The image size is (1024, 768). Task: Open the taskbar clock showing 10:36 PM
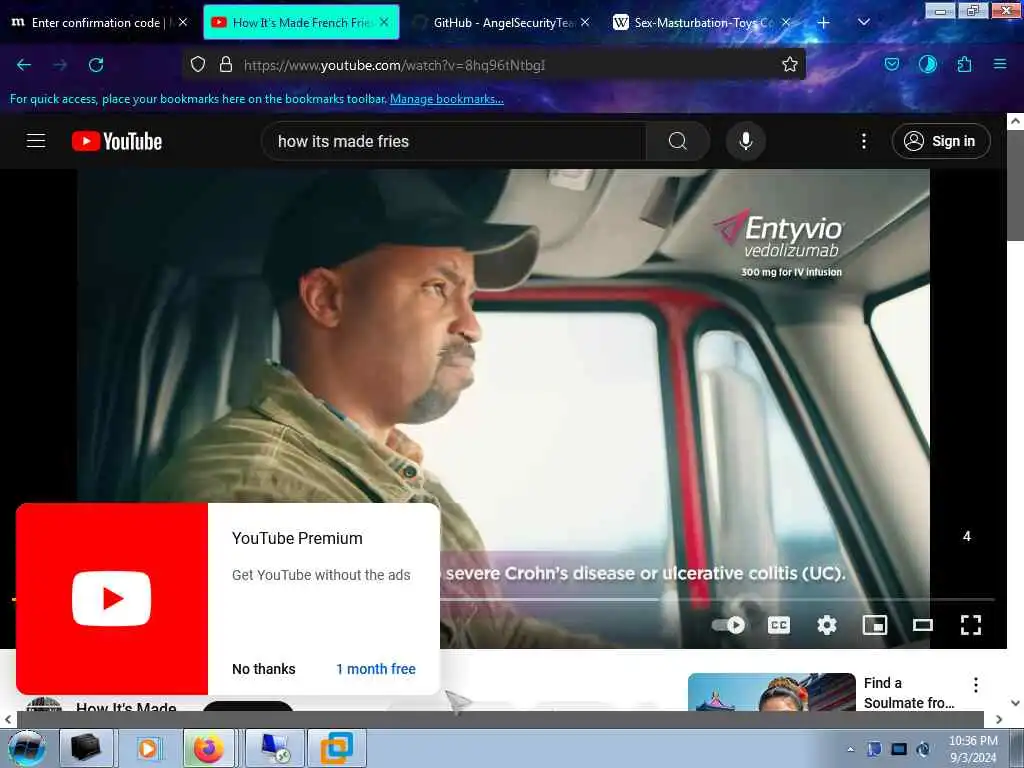pyautogui.click(x=973, y=749)
